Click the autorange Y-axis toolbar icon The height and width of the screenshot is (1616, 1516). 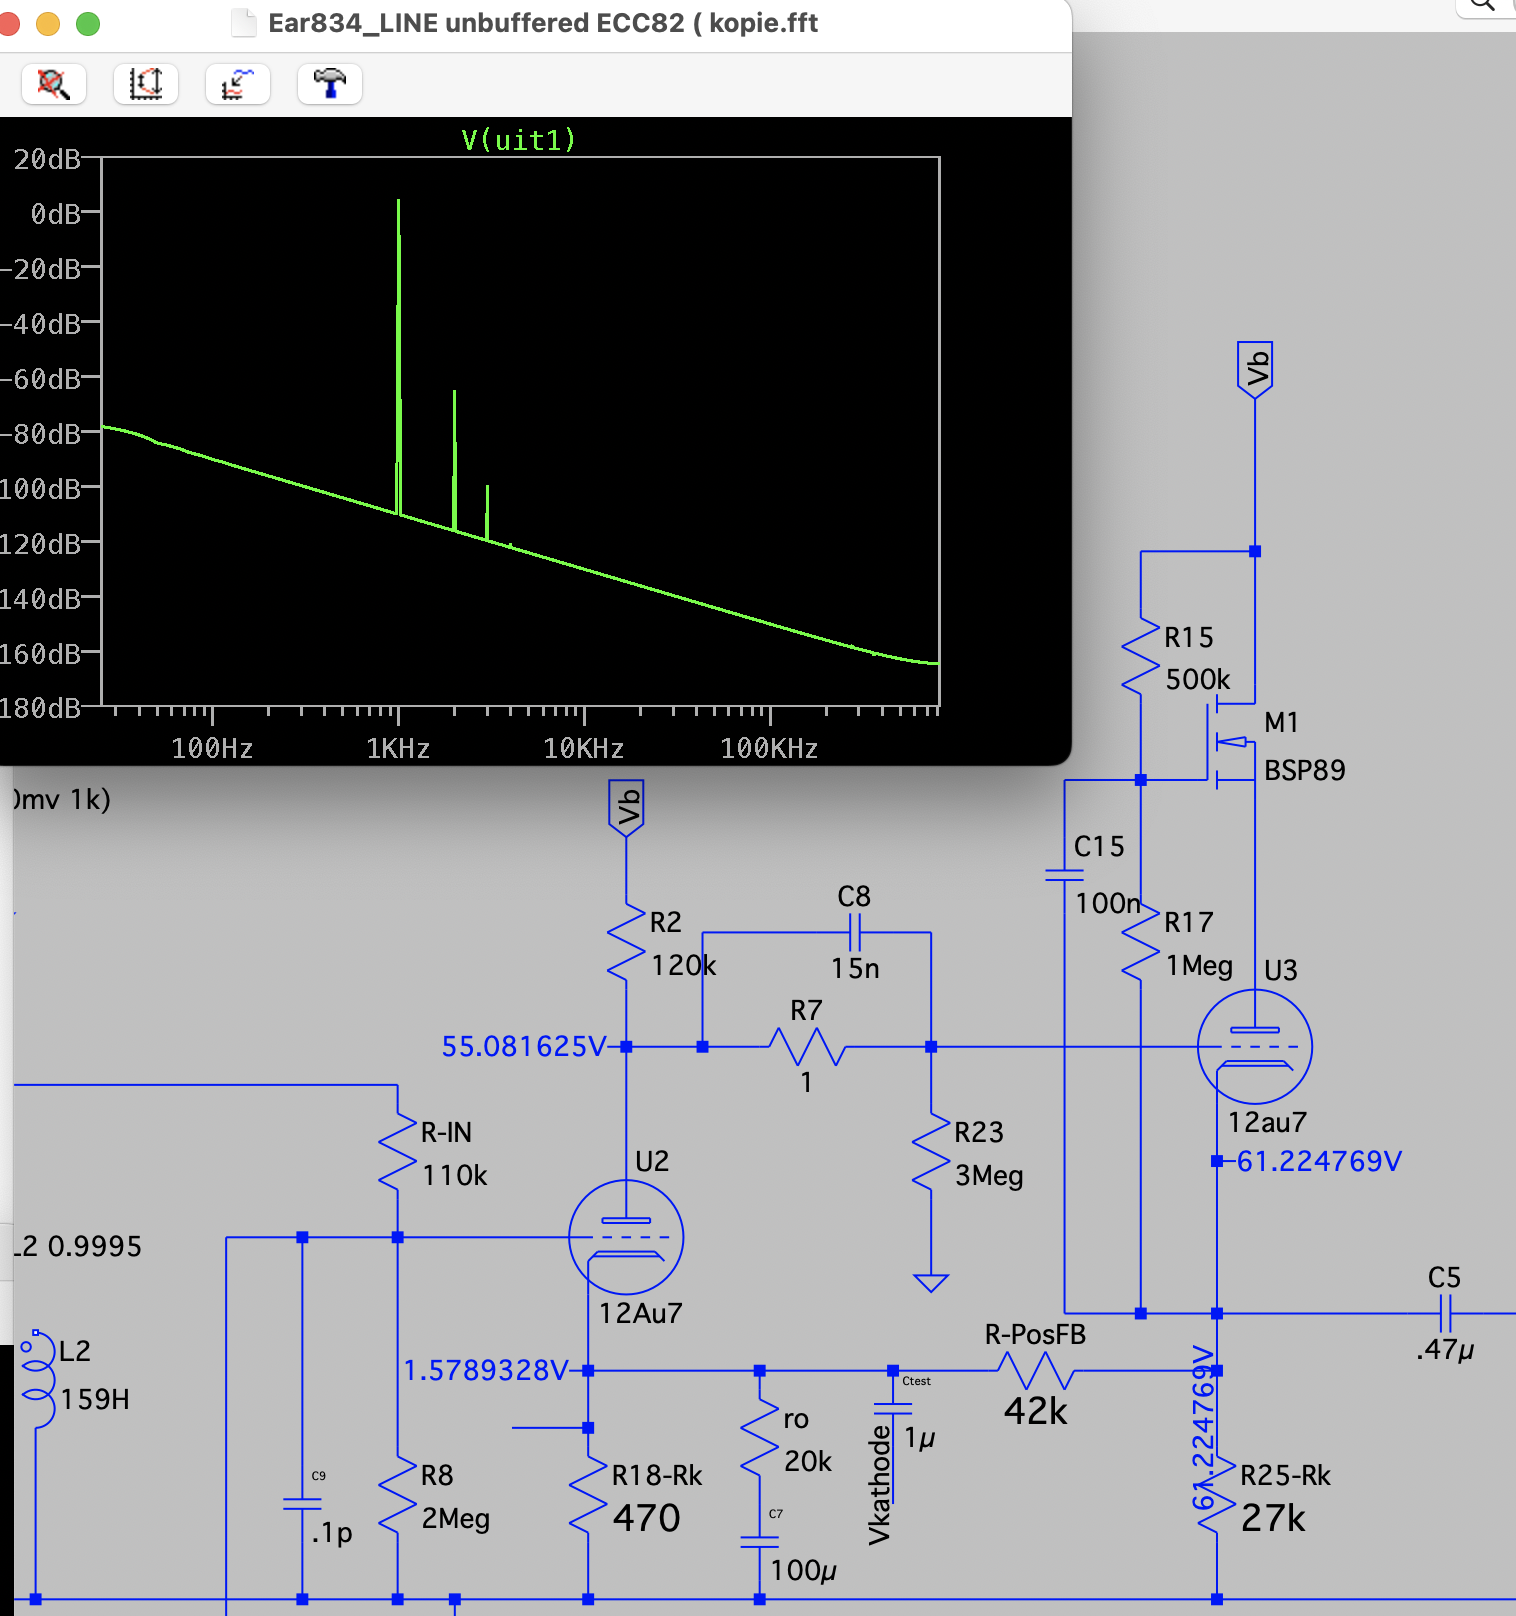[146, 84]
